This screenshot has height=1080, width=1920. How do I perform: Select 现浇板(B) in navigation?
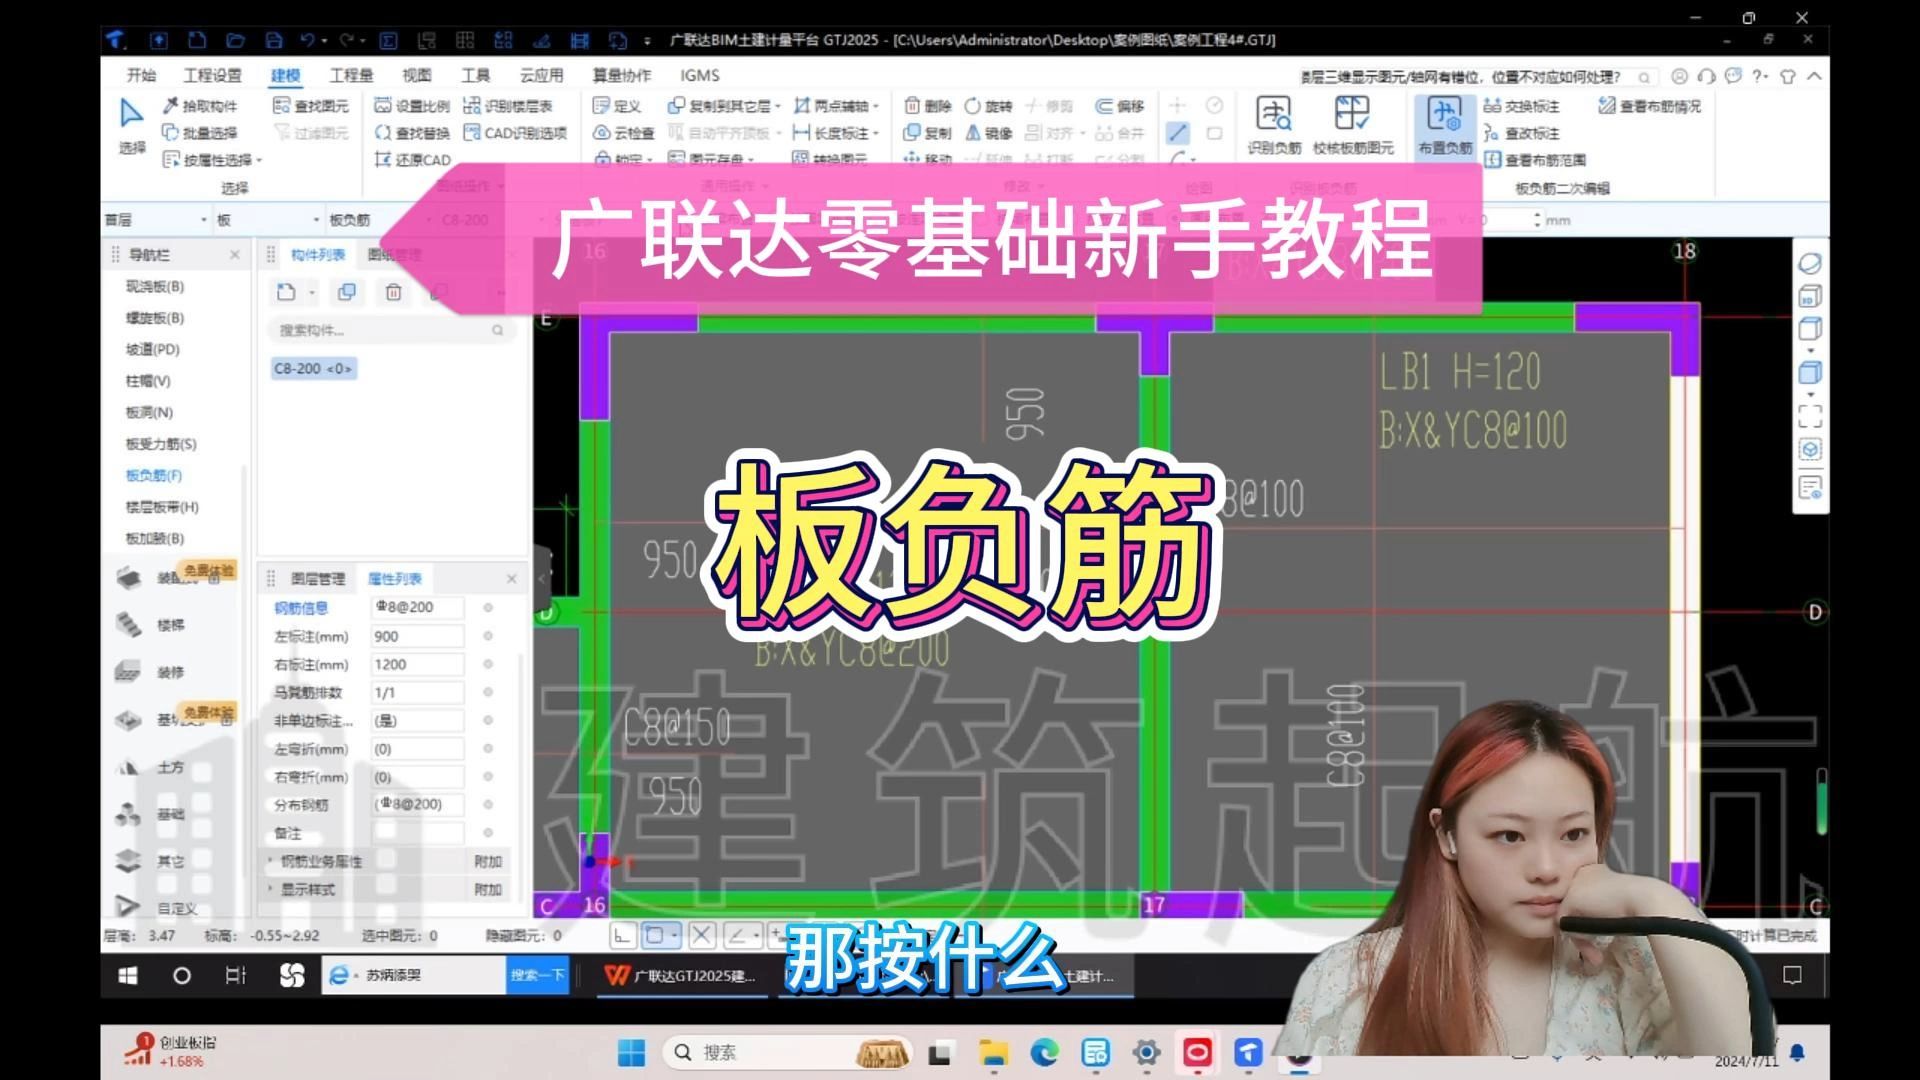pyautogui.click(x=154, y=286)
